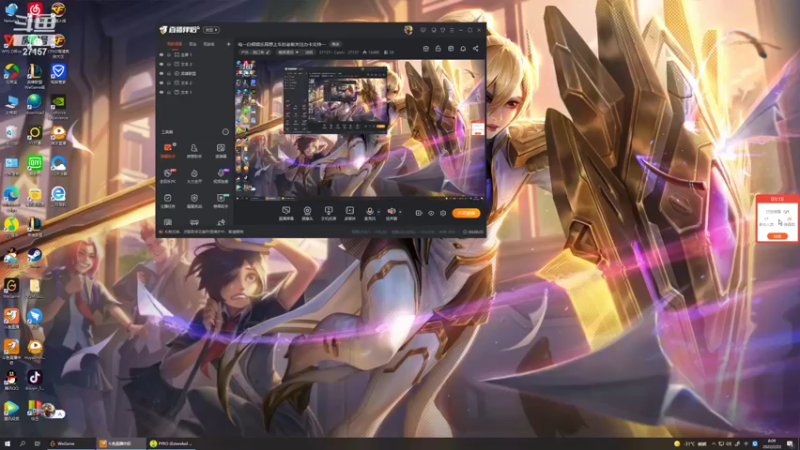Hide the 全屏1 source with its eye icon

(x=162, y=55)
